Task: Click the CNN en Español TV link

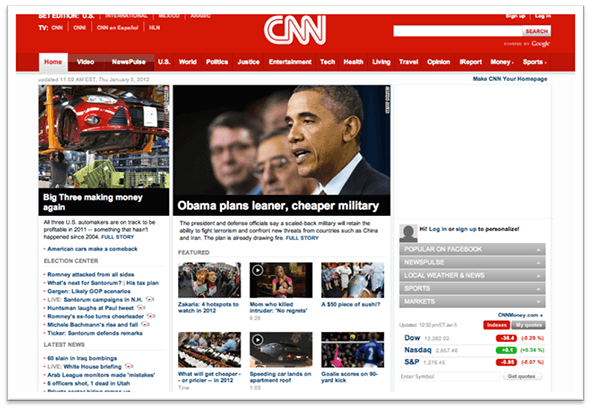Action: [x=117, y=28]
